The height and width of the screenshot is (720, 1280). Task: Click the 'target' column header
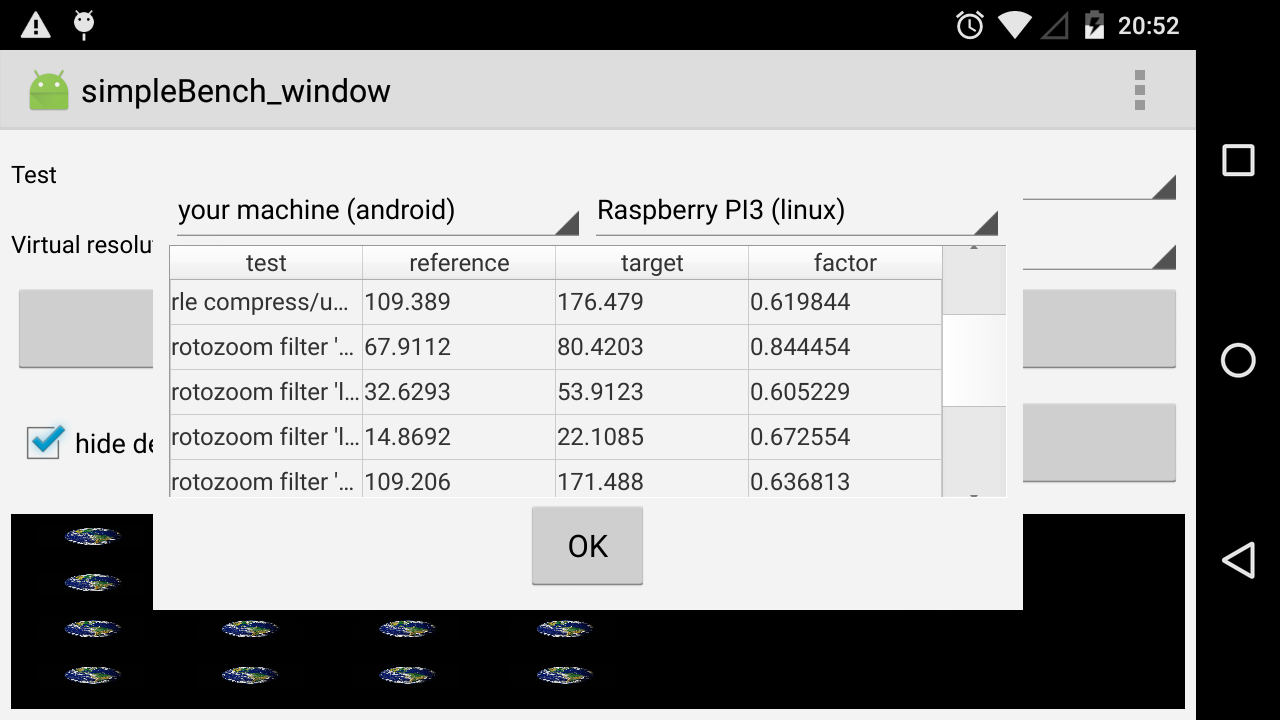point(652,263)
